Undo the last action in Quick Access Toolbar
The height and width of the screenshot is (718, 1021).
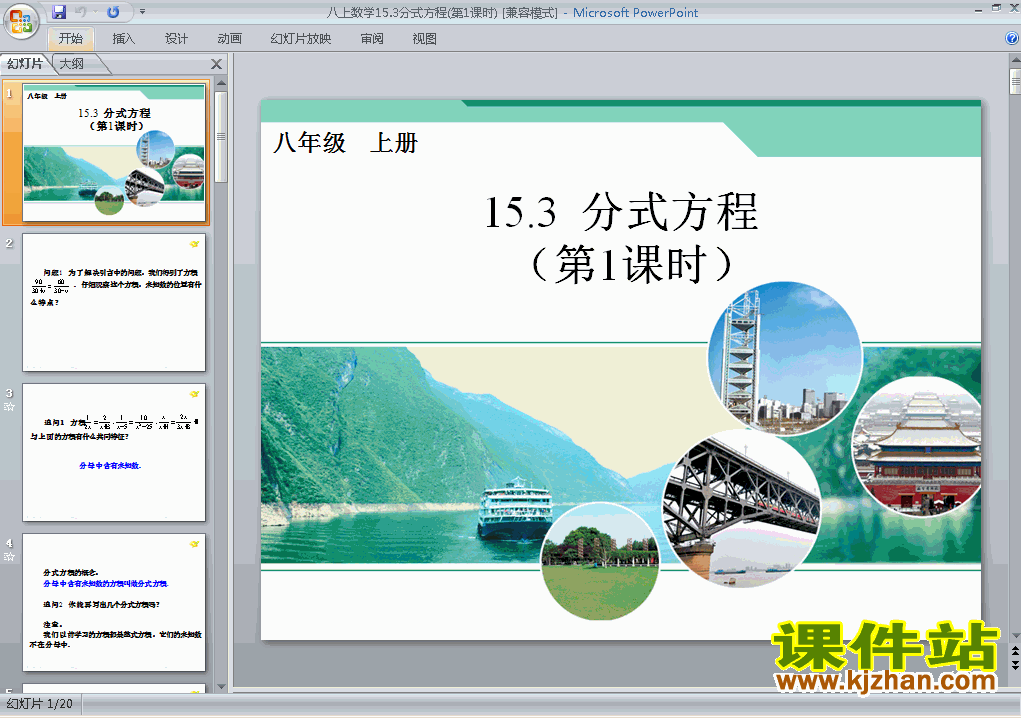pos(81,12)
